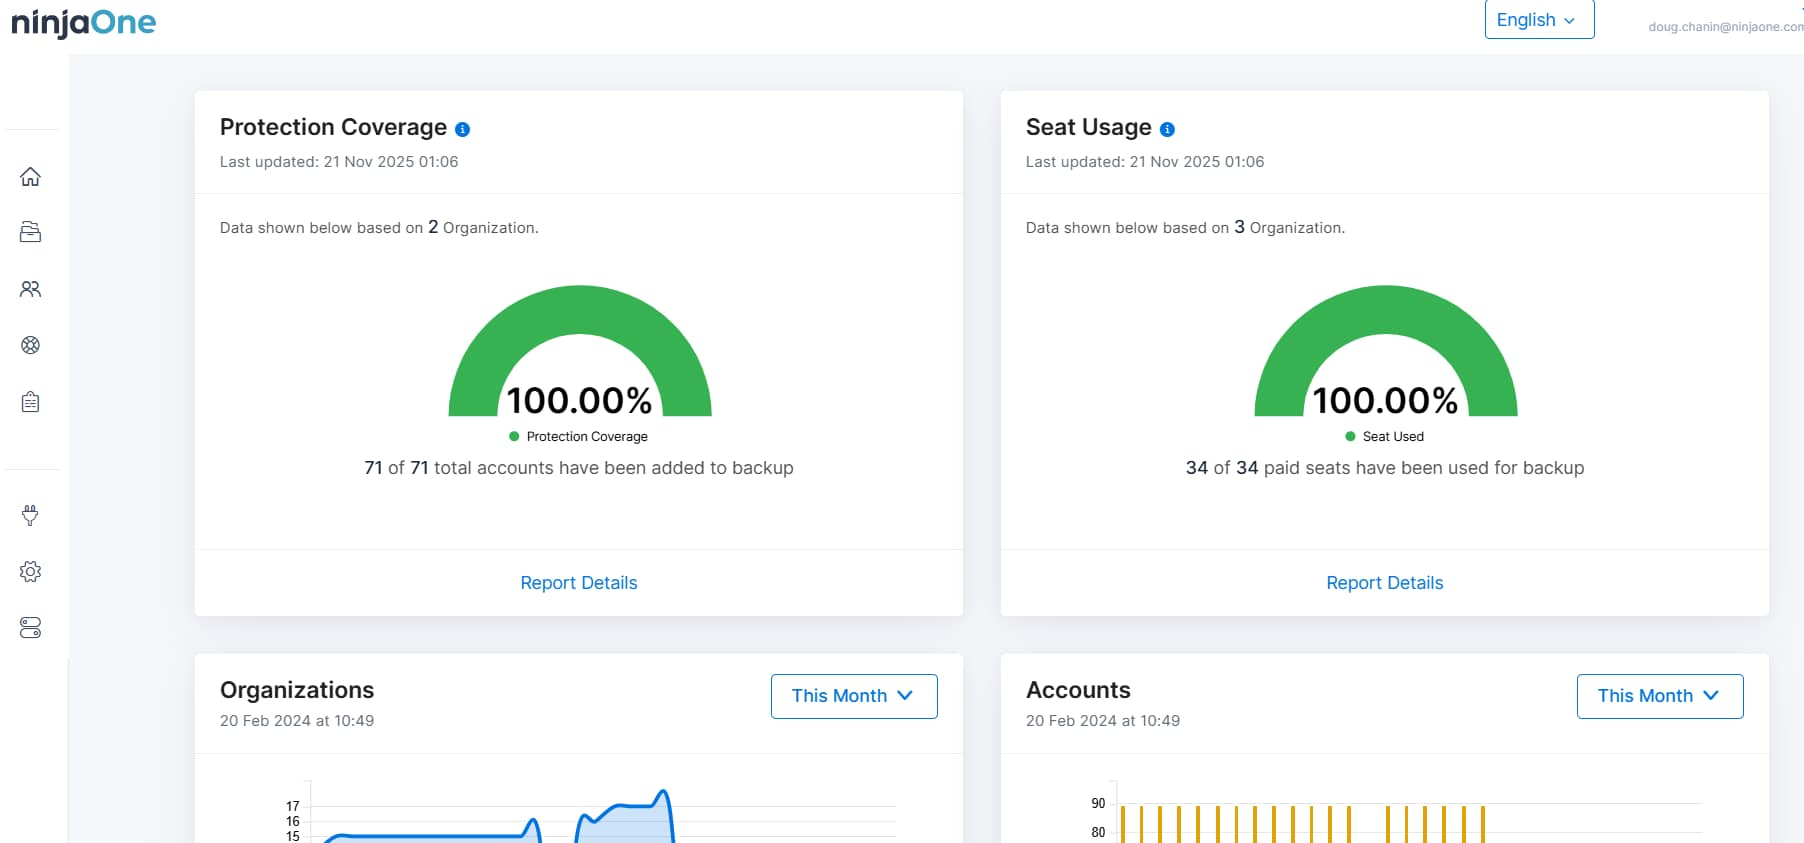Click the Protection Coverage info icon
This screenshot has height=843, width=1804.
[462, 129]
